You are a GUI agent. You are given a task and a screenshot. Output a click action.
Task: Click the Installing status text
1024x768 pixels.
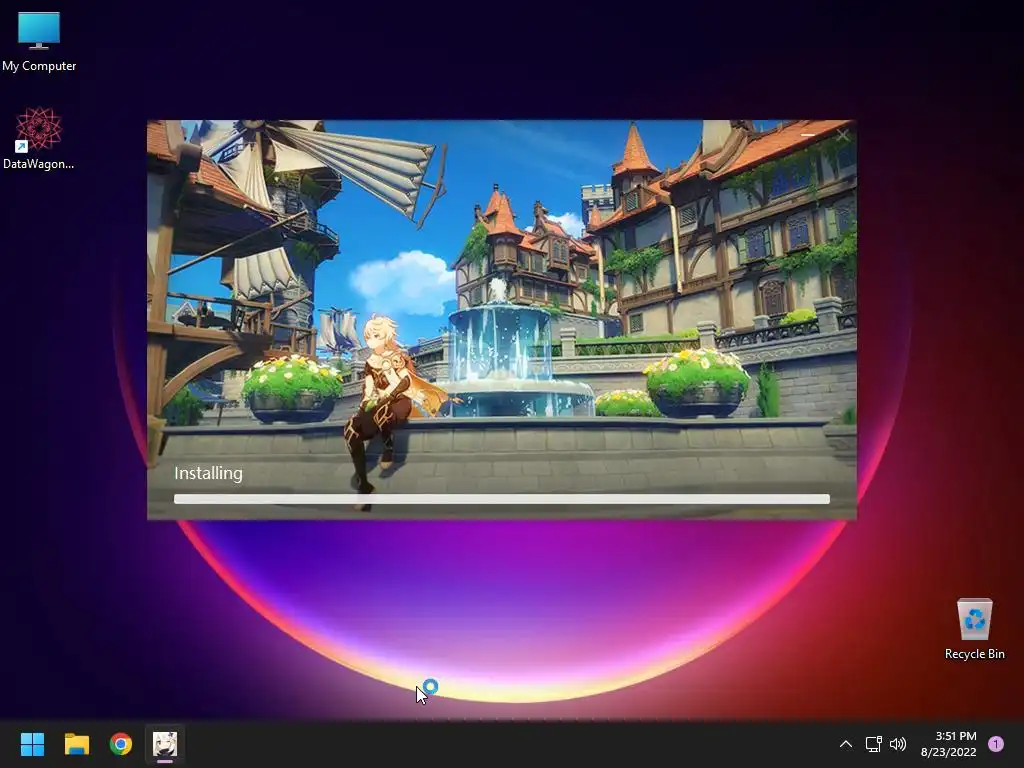click(208, 473)
